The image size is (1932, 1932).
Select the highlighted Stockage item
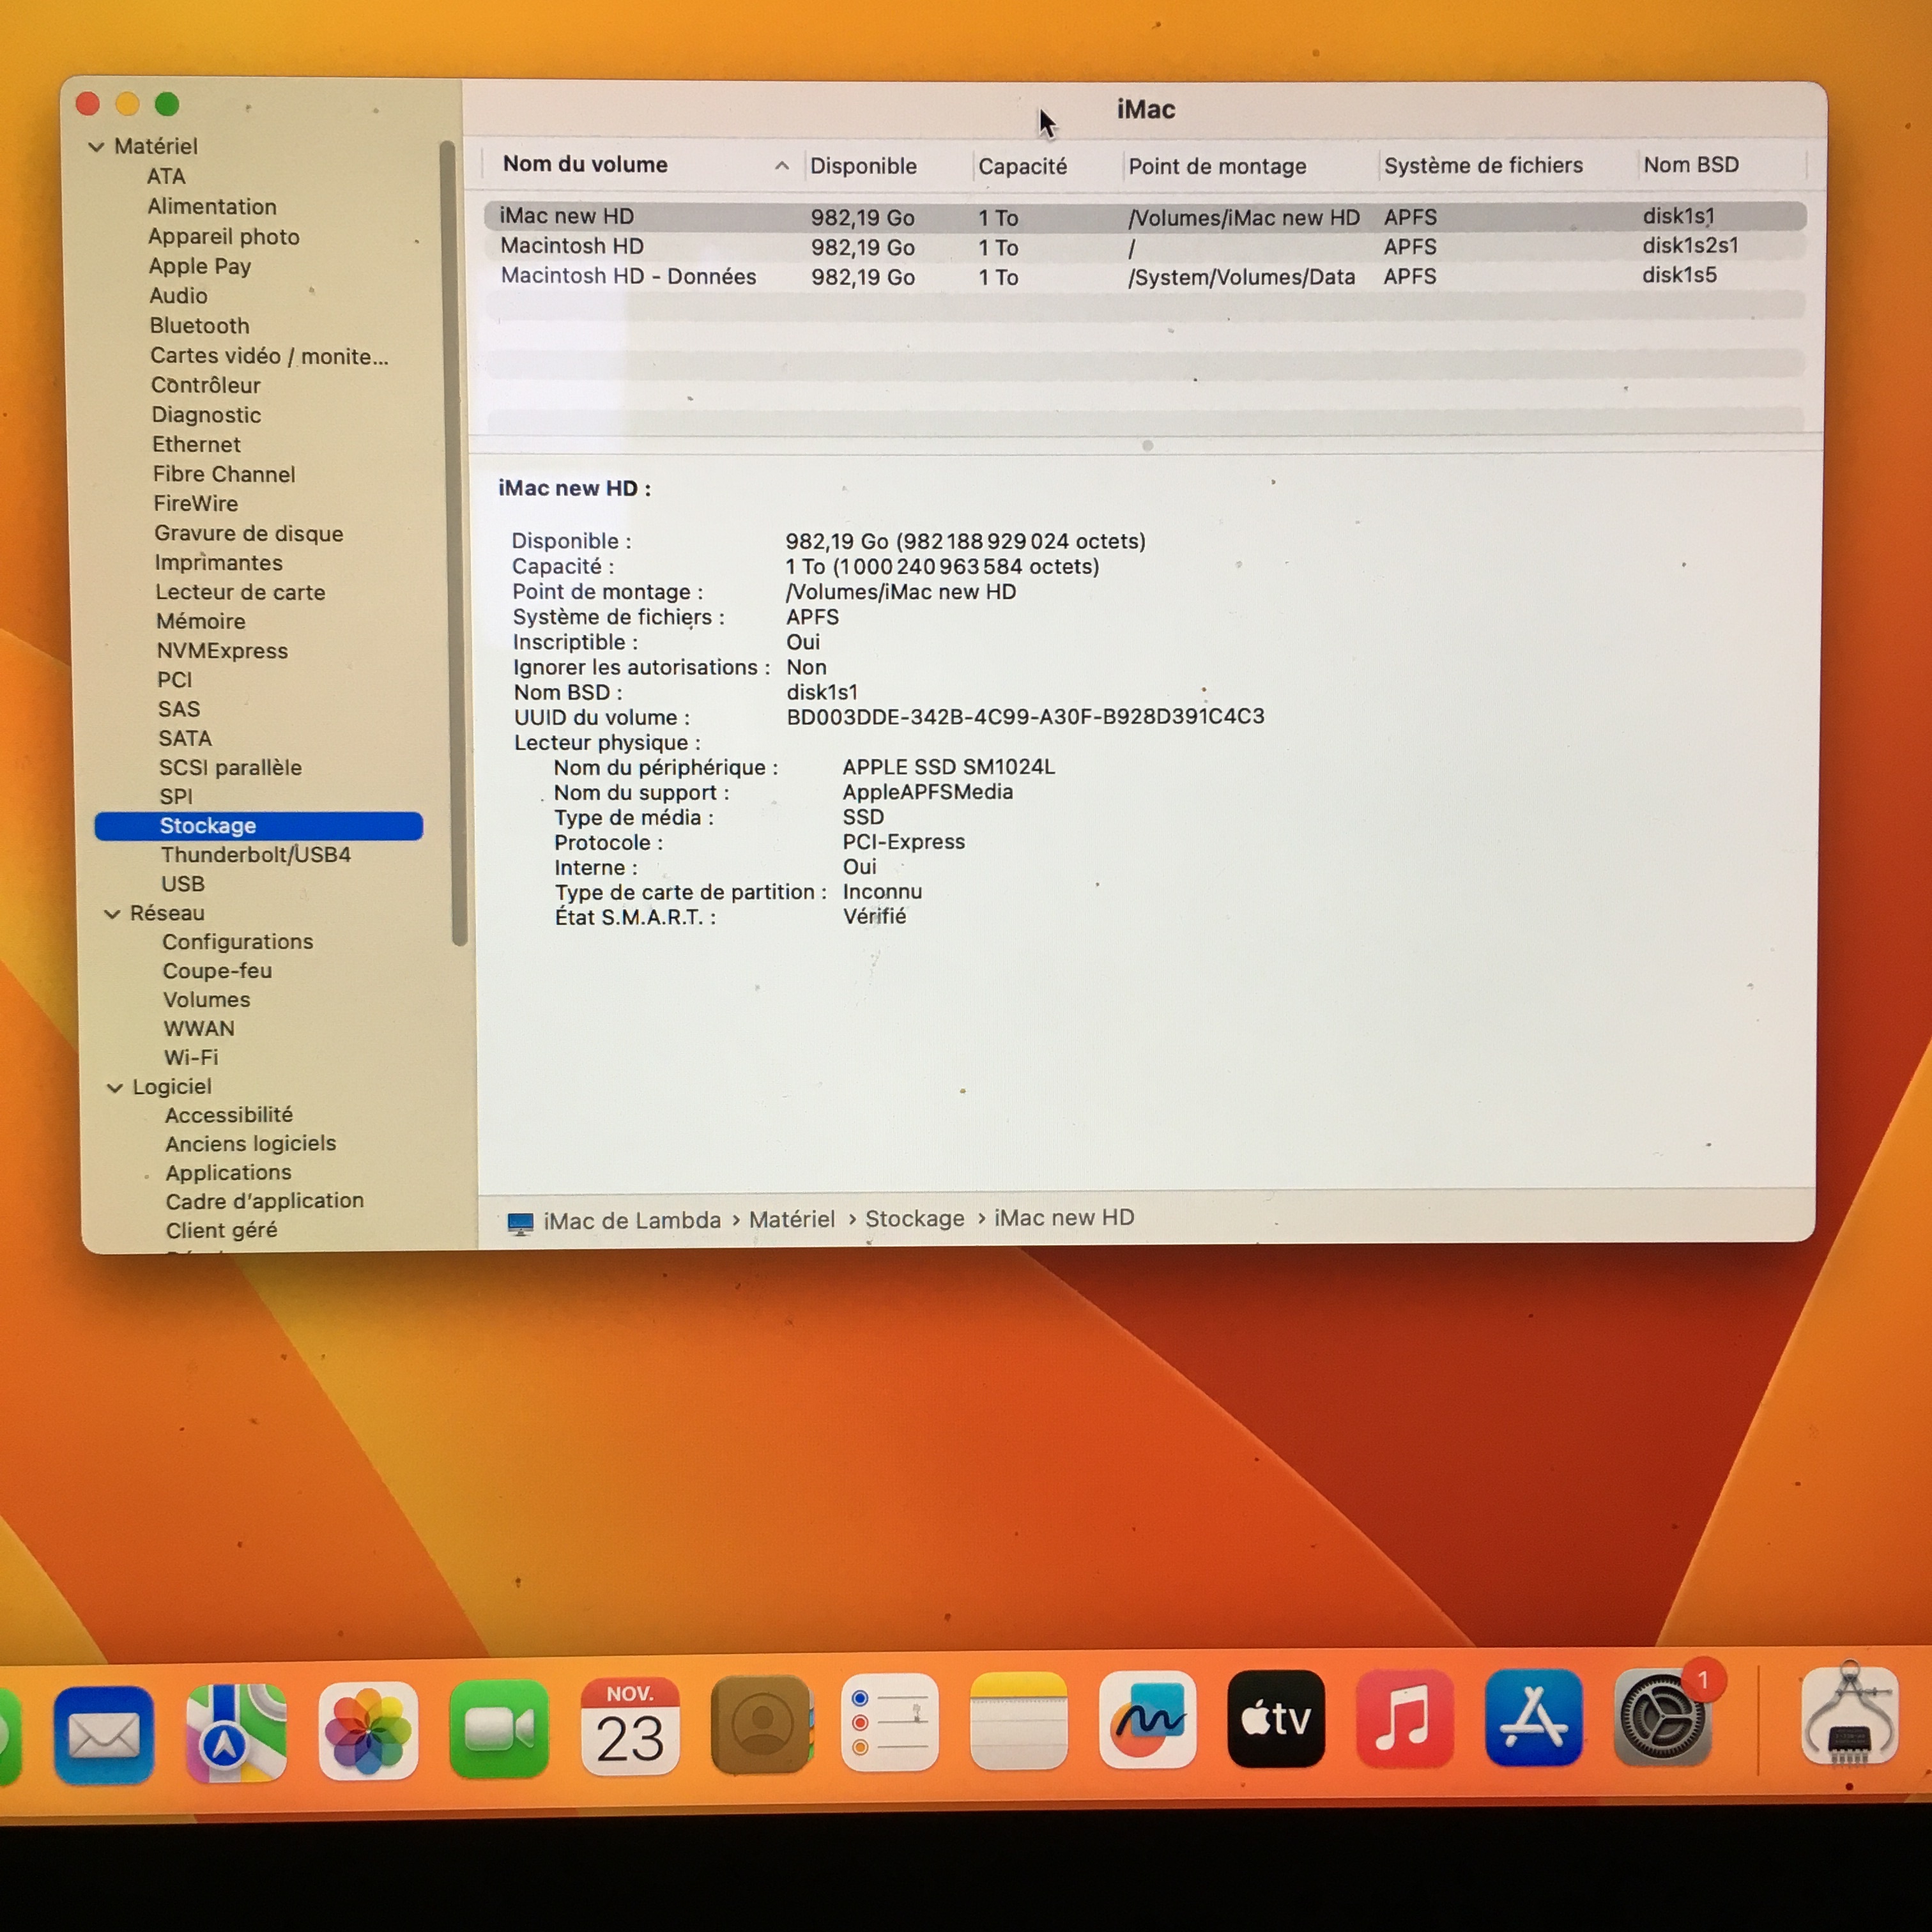(259, 826)
